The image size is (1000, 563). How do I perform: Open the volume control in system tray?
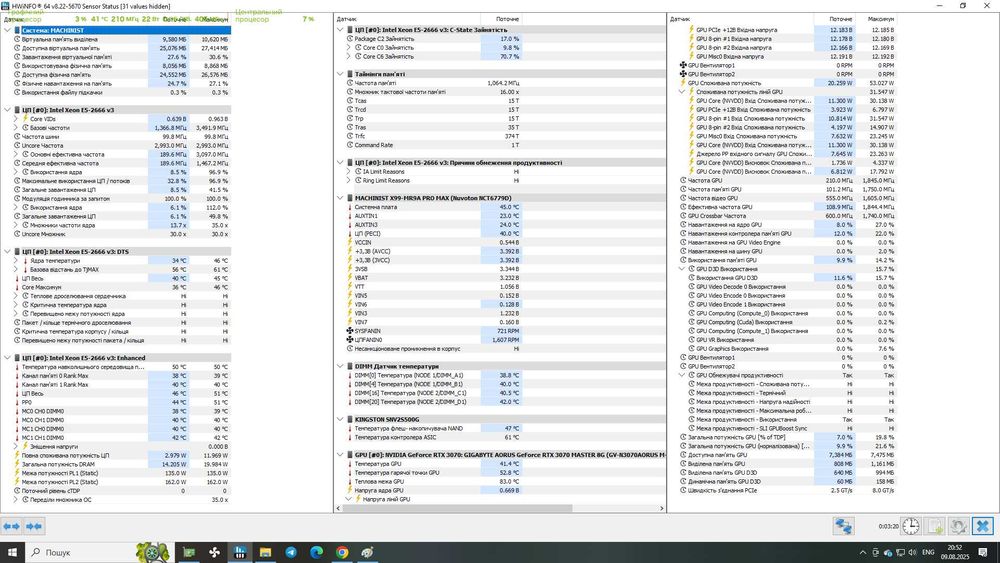pos(912,552)
